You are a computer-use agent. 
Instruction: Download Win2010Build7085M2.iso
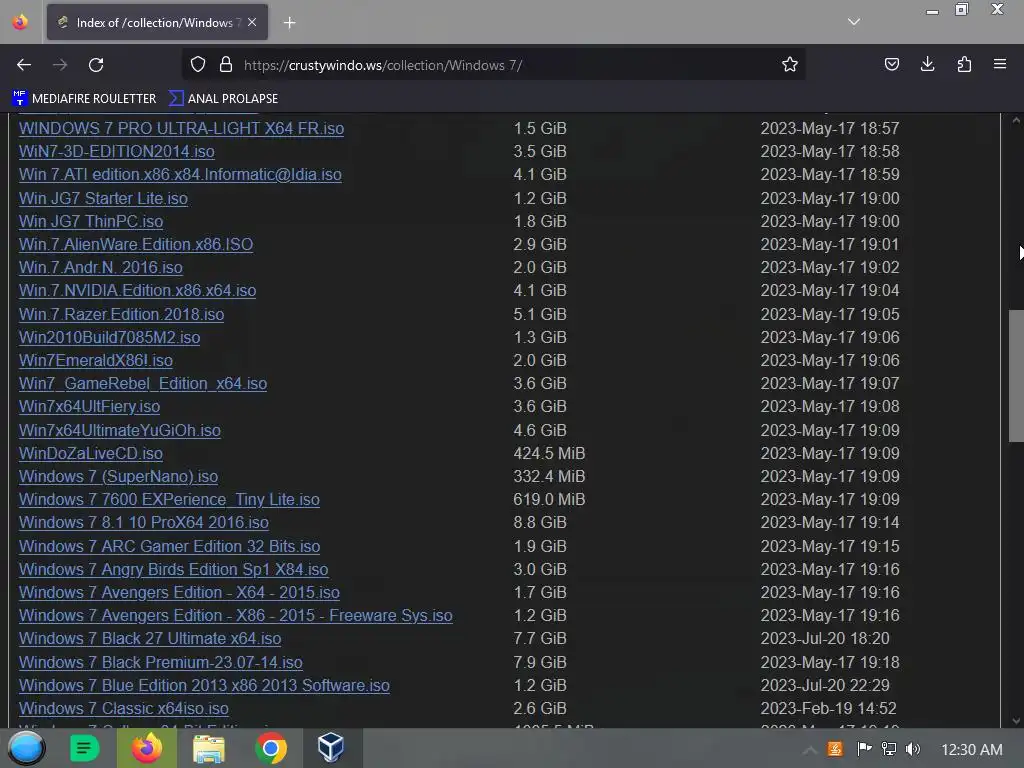click(x=110, y=337)
